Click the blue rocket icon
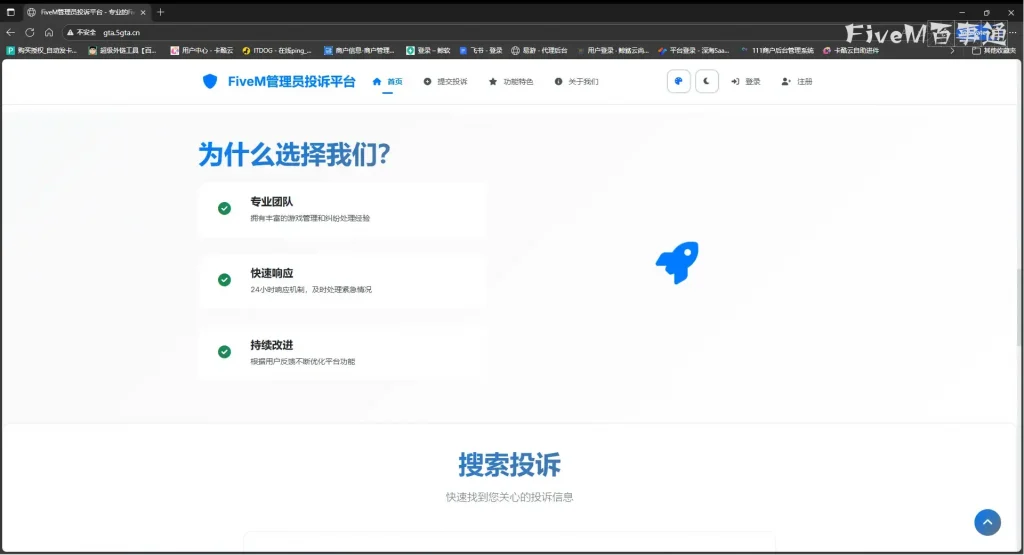 pyautogui.click(x=677, y=263)
